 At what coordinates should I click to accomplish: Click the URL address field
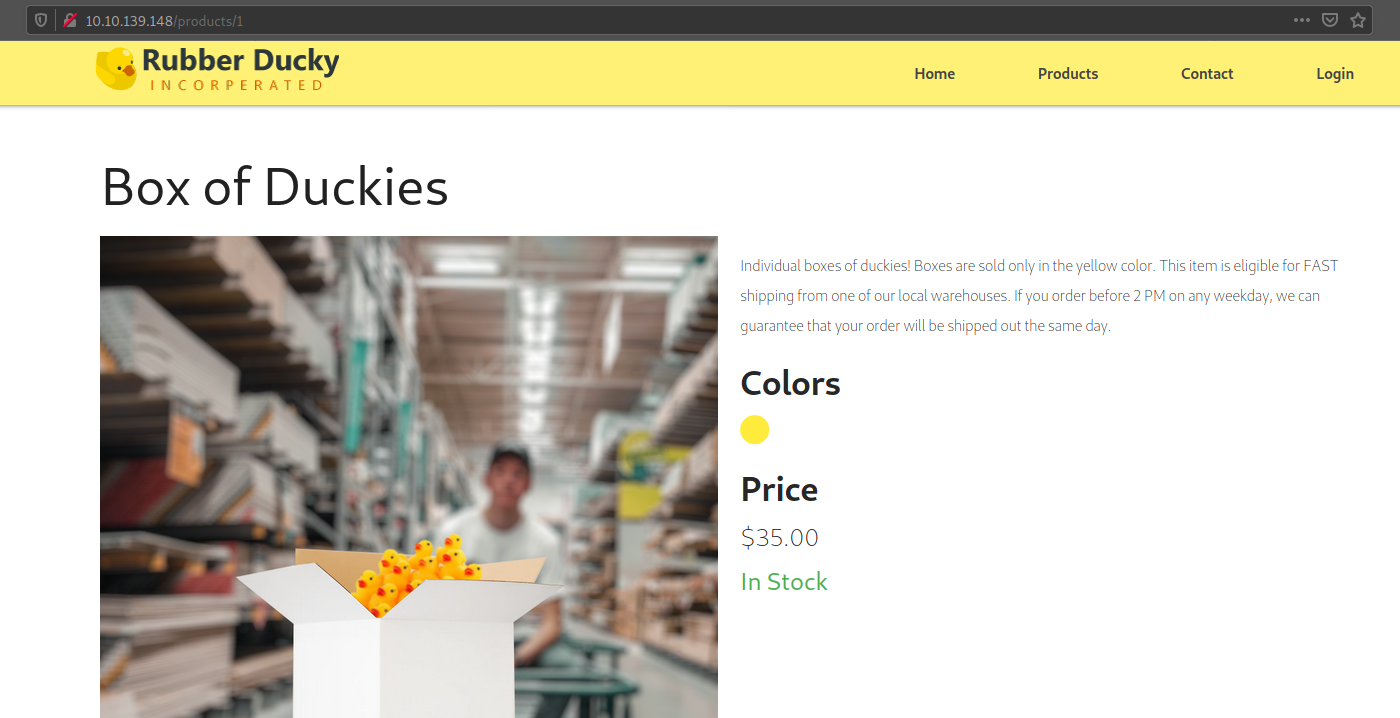pos(680,20)
